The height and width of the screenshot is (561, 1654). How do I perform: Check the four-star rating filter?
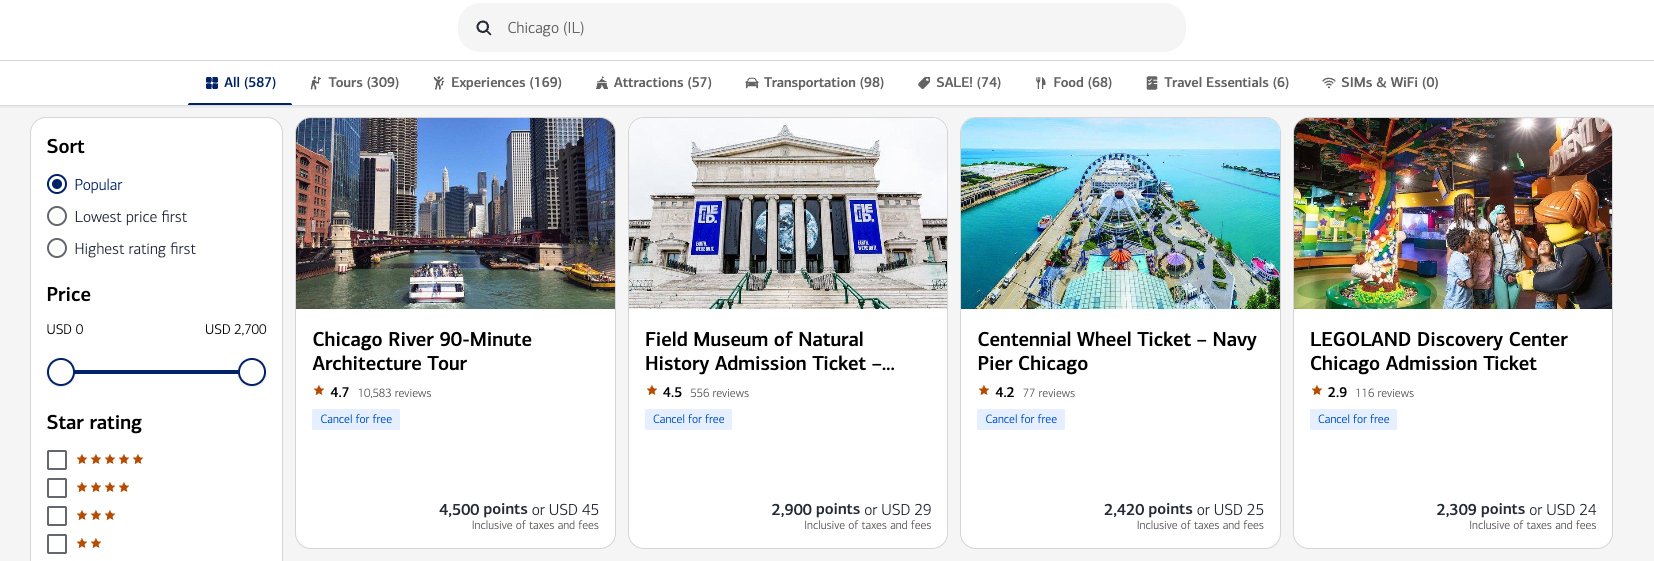pos(57,488)
